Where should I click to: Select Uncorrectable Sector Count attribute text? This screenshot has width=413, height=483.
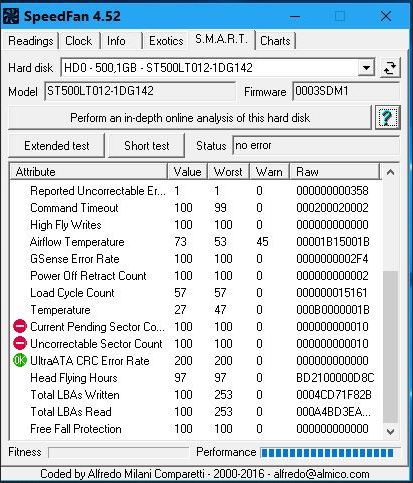(x=96, y=344)
